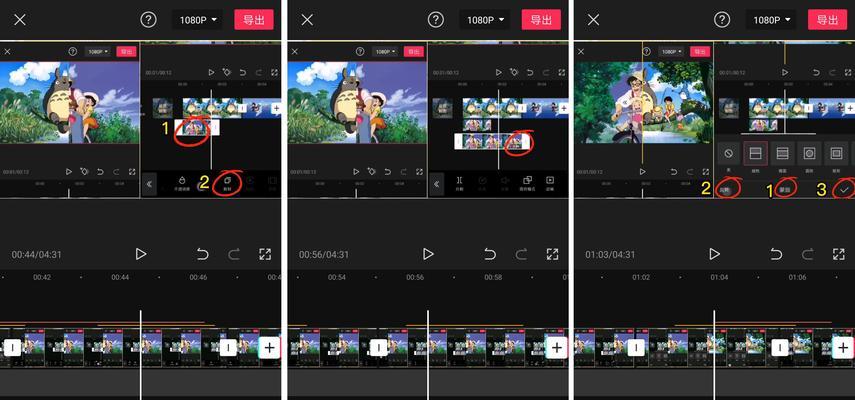Open the transition marker near 00:46 on the timeline
The height and width of the screenshot is (400, 855).
(228, 347)
